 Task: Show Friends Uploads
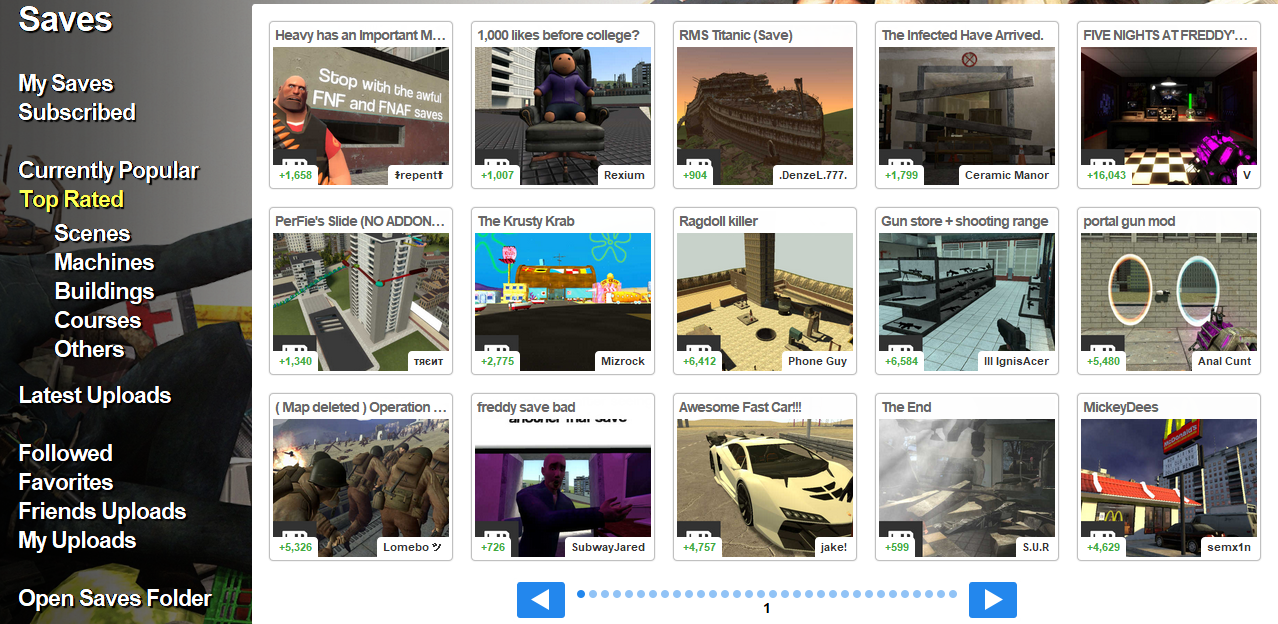click(102, 512)
